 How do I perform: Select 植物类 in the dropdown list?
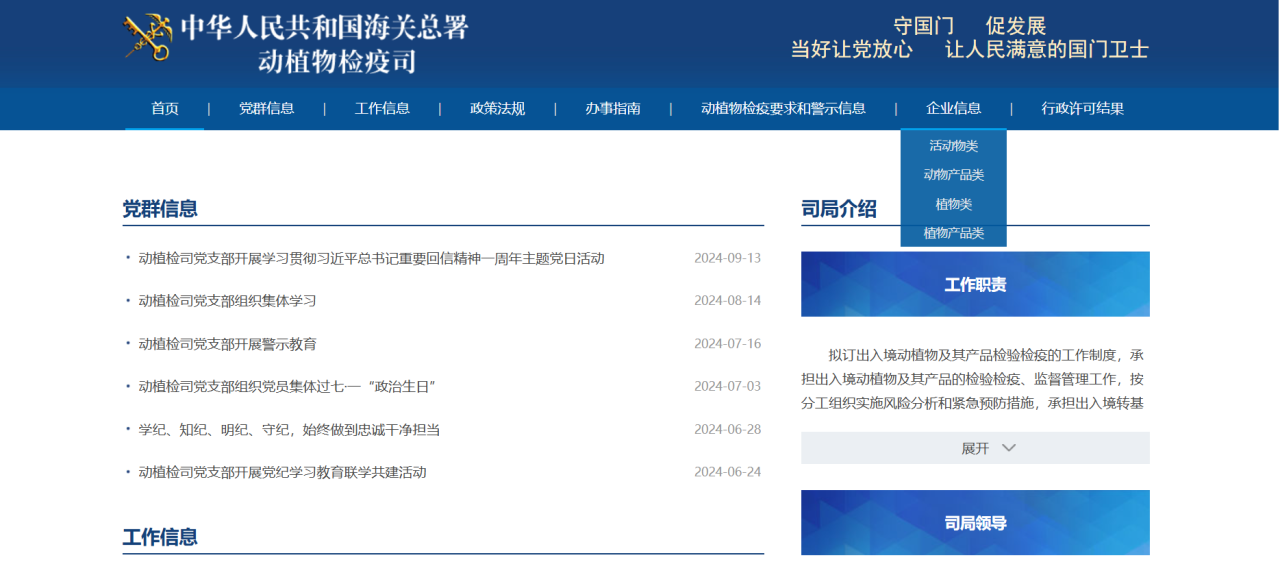[953, 204]
